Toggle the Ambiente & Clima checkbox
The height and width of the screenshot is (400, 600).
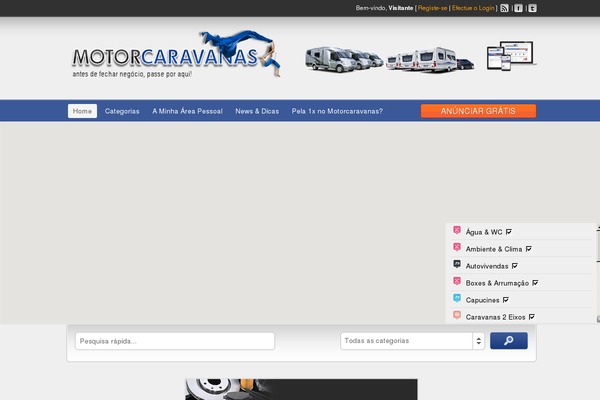point(528,249)
